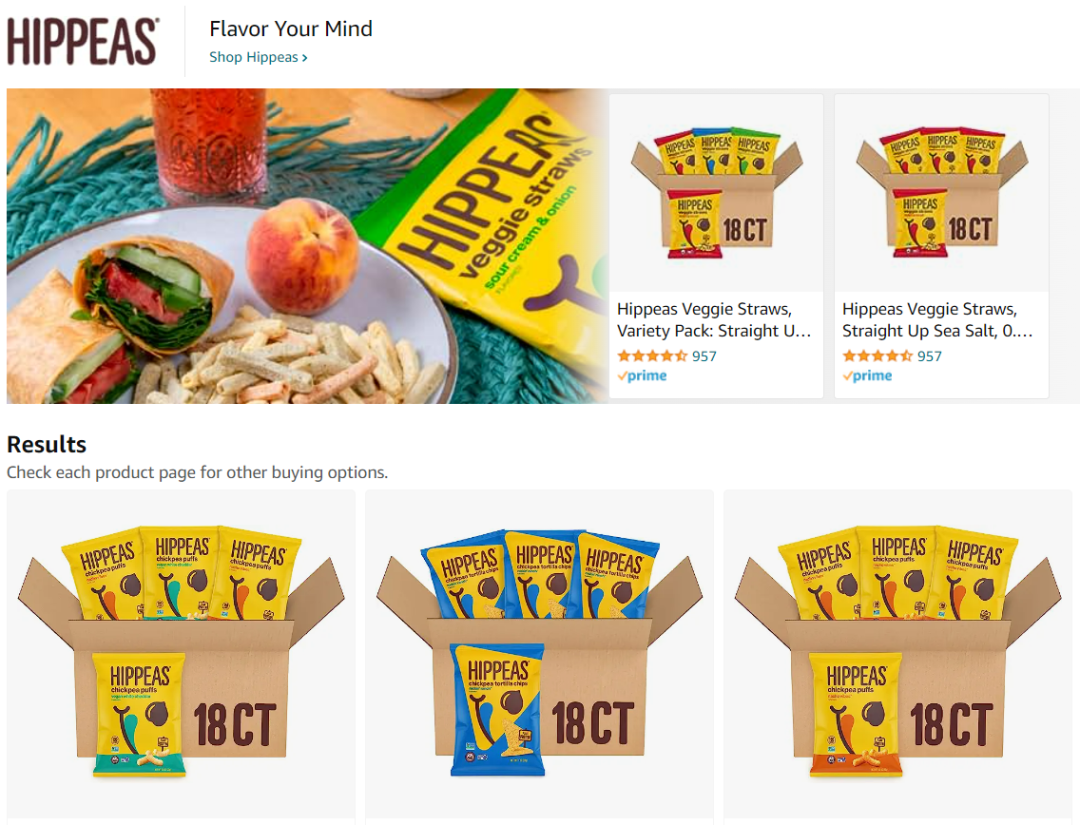The height and width of the screenshot is (825, 1080).
Task: Open the 957 reviews count for the Variety Pack
Action: pos(704,356)
